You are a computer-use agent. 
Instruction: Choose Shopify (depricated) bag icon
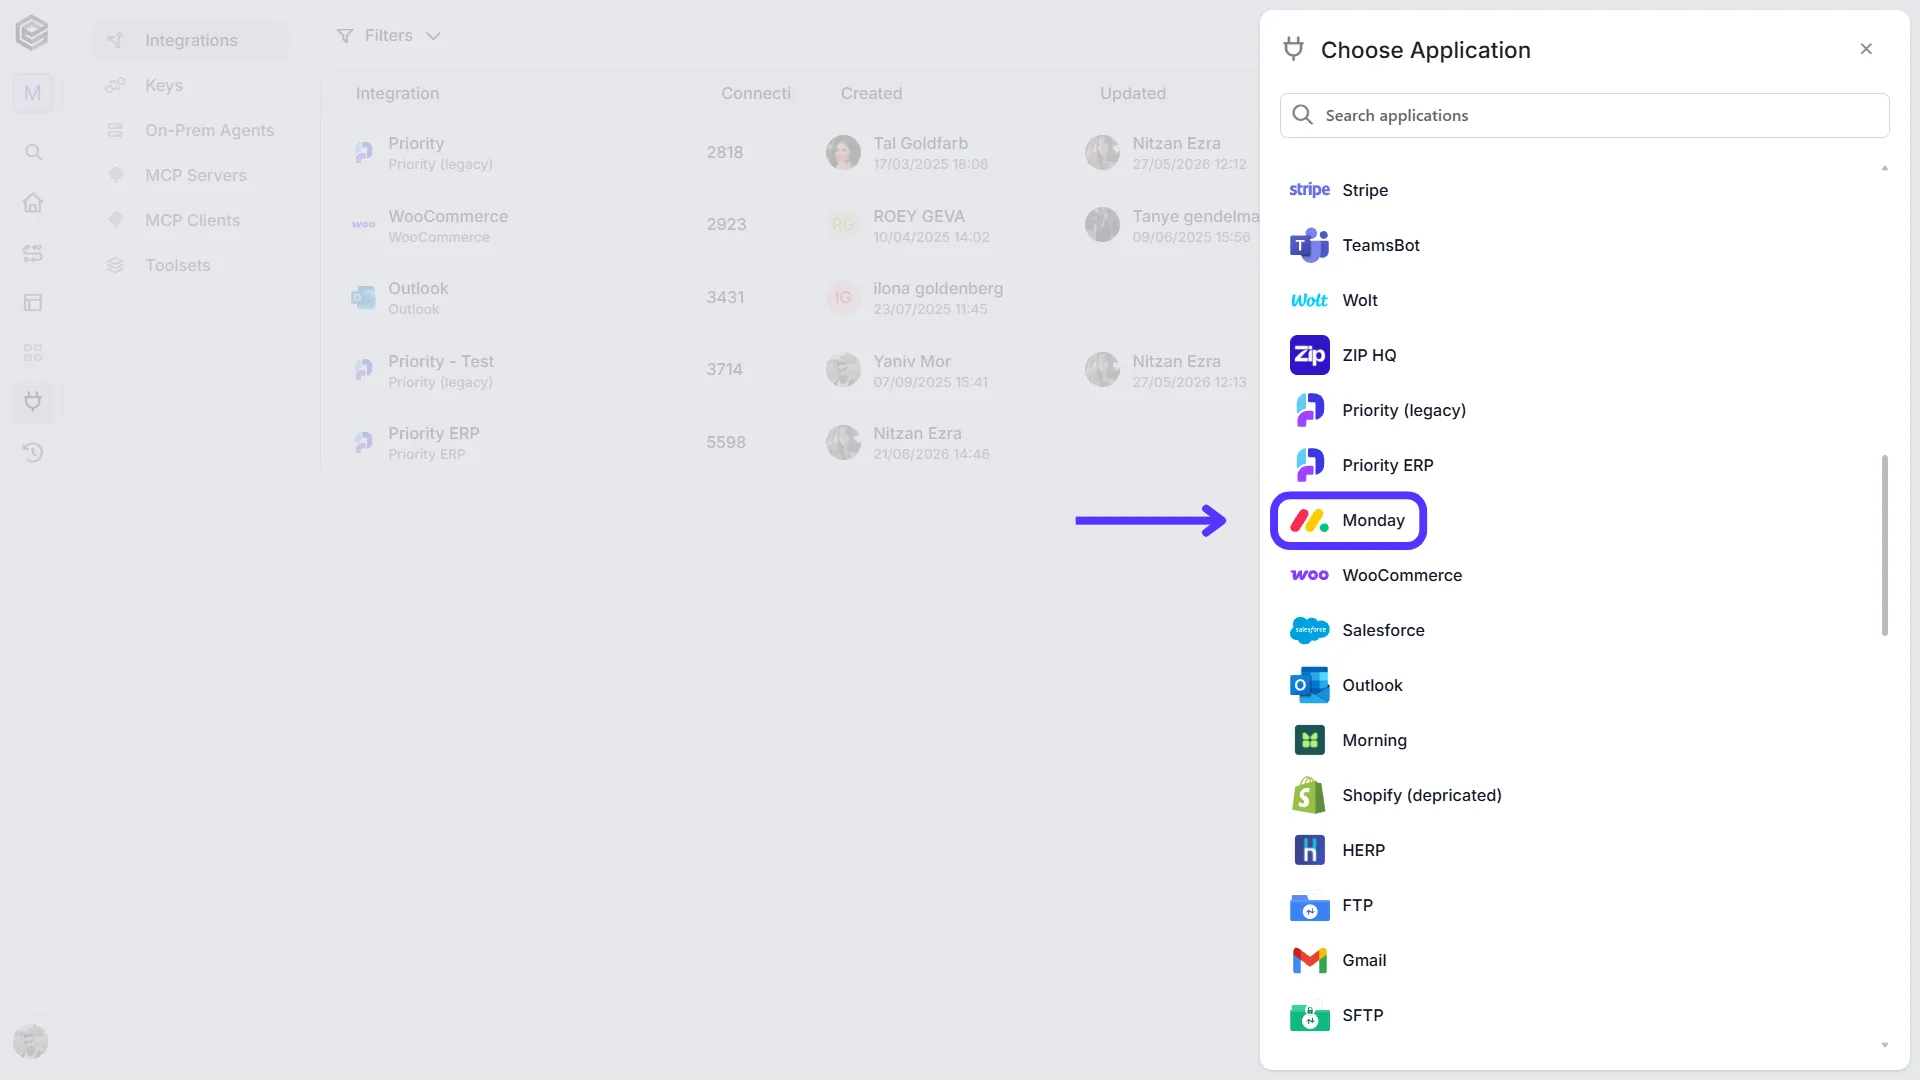point(1309,795)
